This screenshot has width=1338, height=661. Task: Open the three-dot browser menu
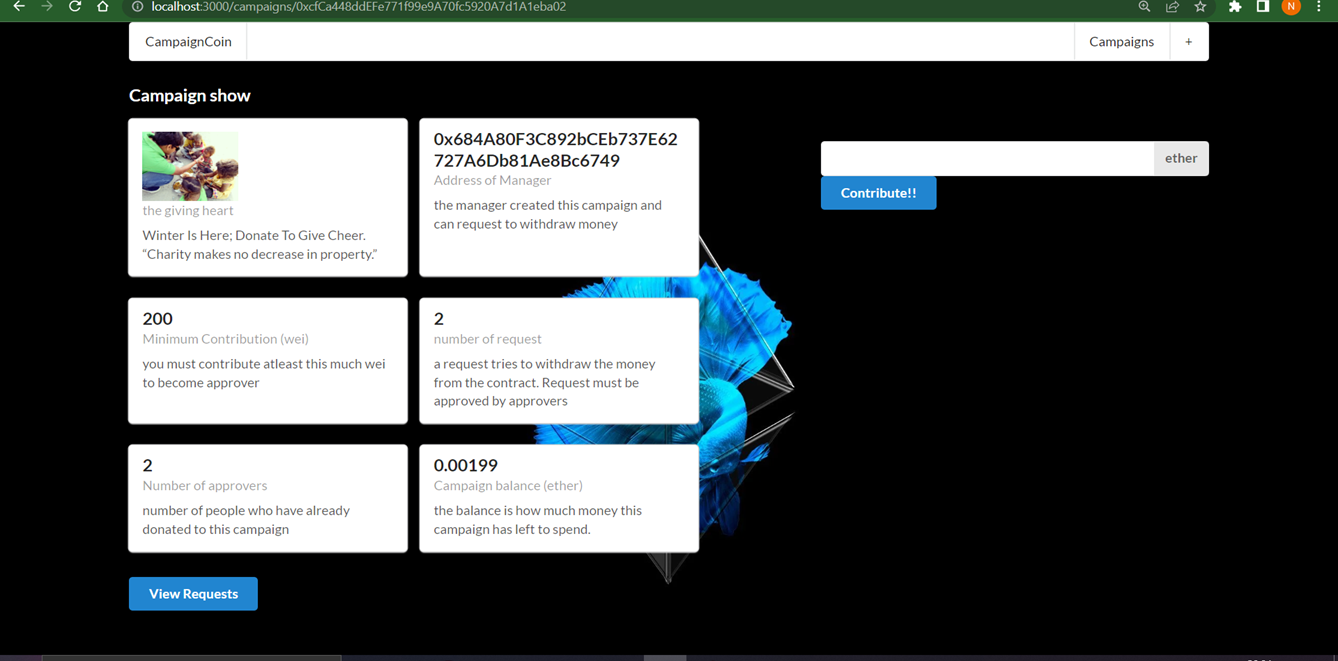click(x=1319, y=7)
